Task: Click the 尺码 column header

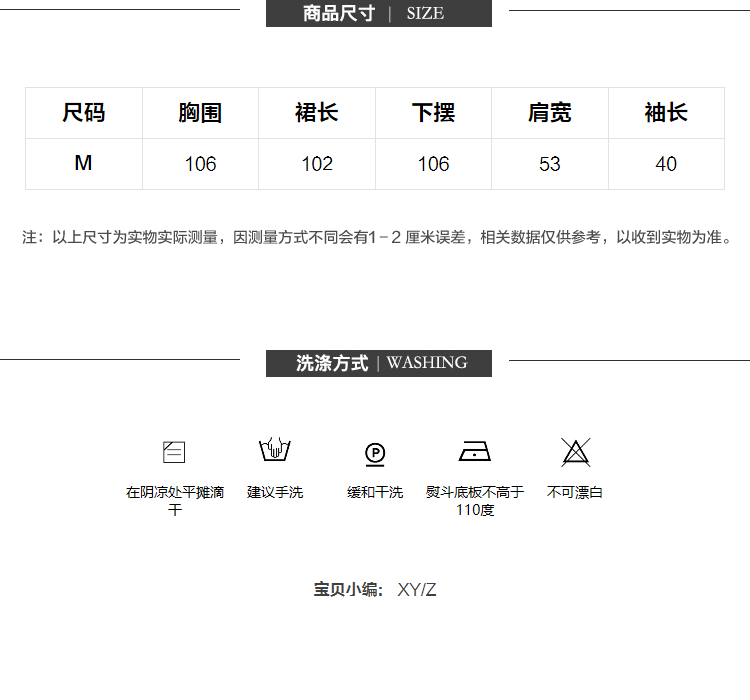Action: [x=84, y=113]
